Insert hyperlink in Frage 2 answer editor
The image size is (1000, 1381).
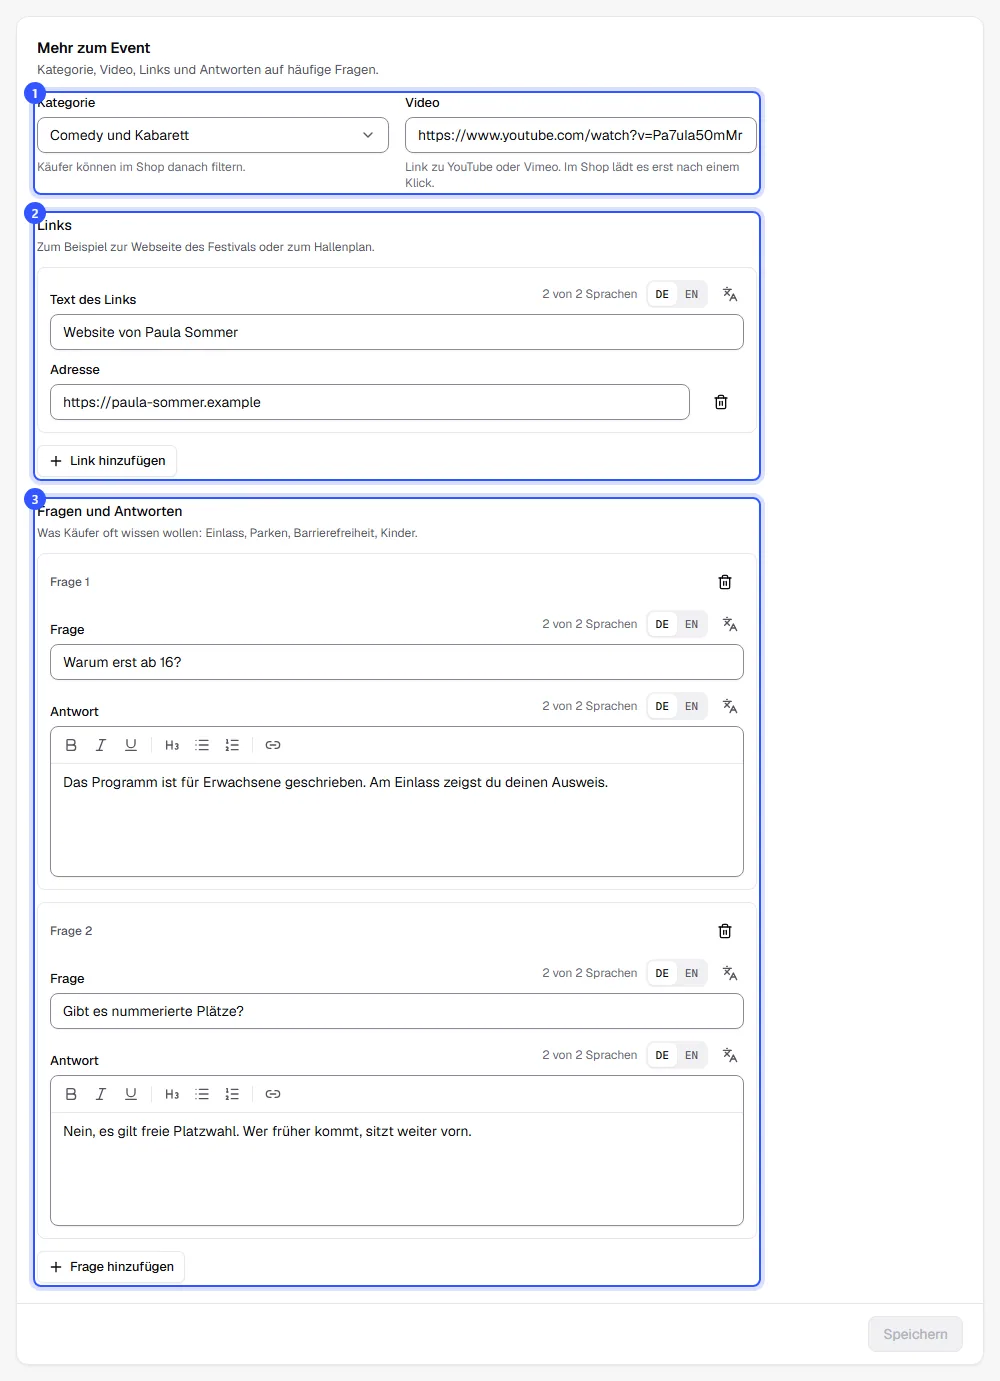pos(273,1094)
